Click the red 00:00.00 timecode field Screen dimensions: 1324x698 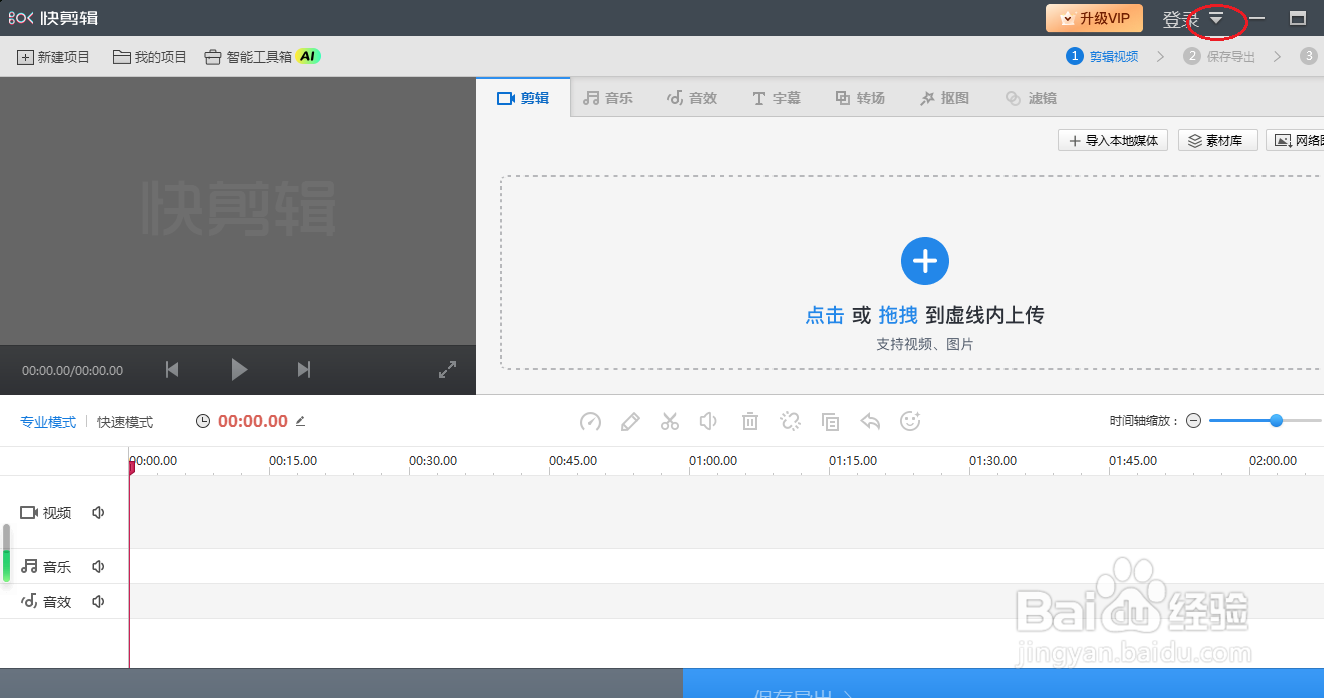point(253,422)
